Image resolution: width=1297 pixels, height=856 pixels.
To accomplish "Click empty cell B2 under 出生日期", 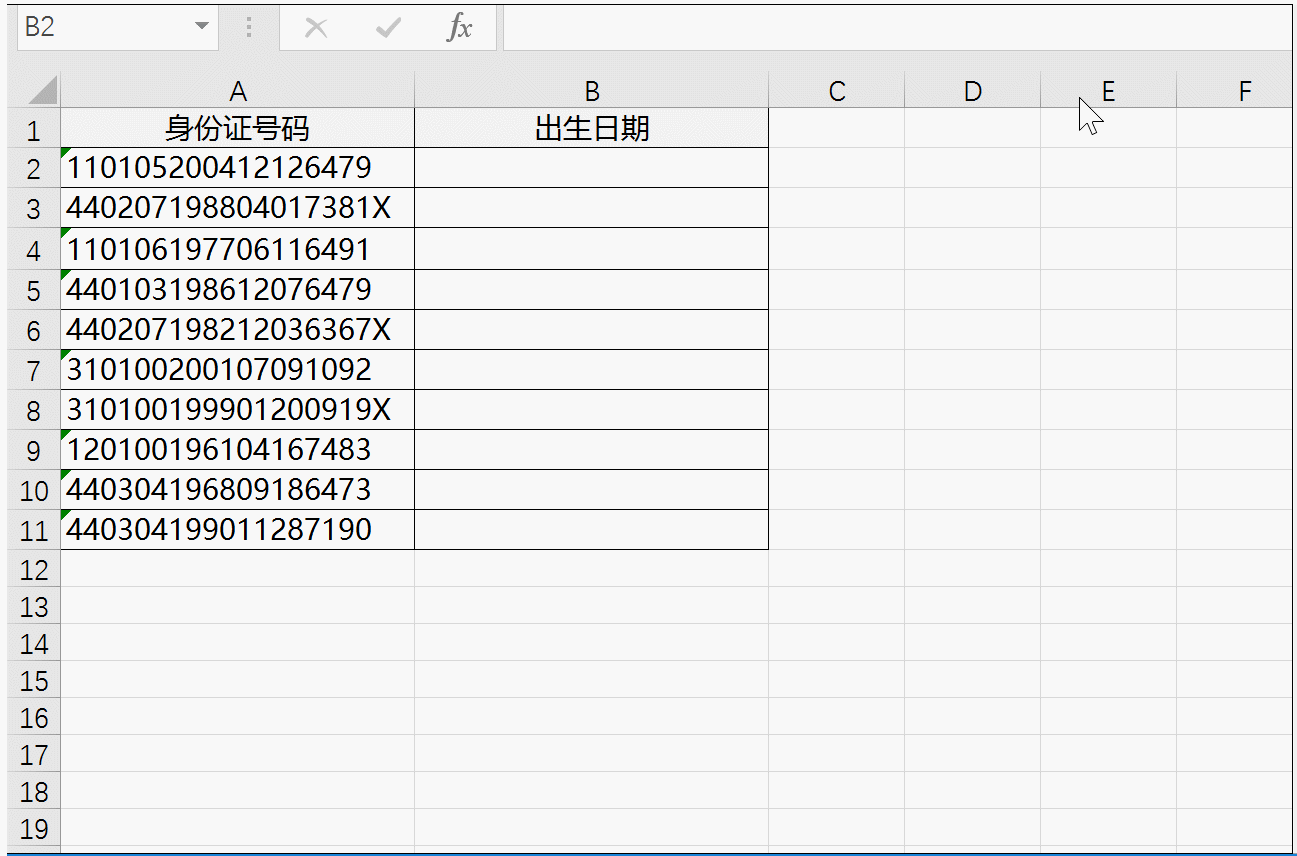I will click(591, 168).
